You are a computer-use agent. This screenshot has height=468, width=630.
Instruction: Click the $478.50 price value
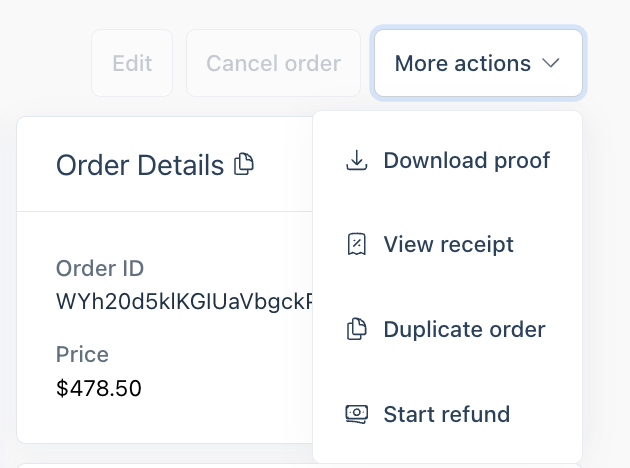[99, 386]
